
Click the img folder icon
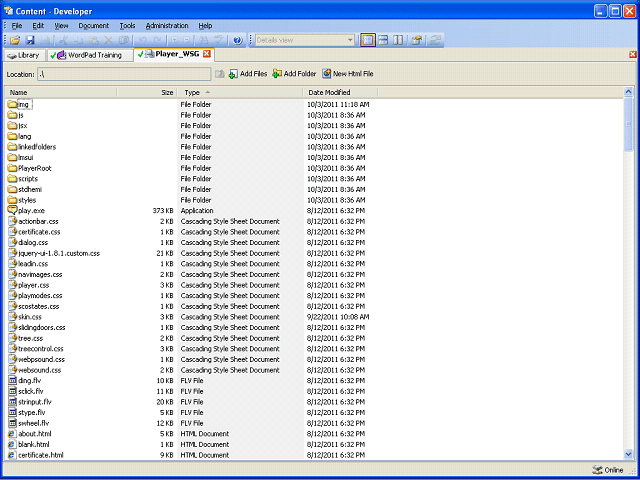click(13, 104)
